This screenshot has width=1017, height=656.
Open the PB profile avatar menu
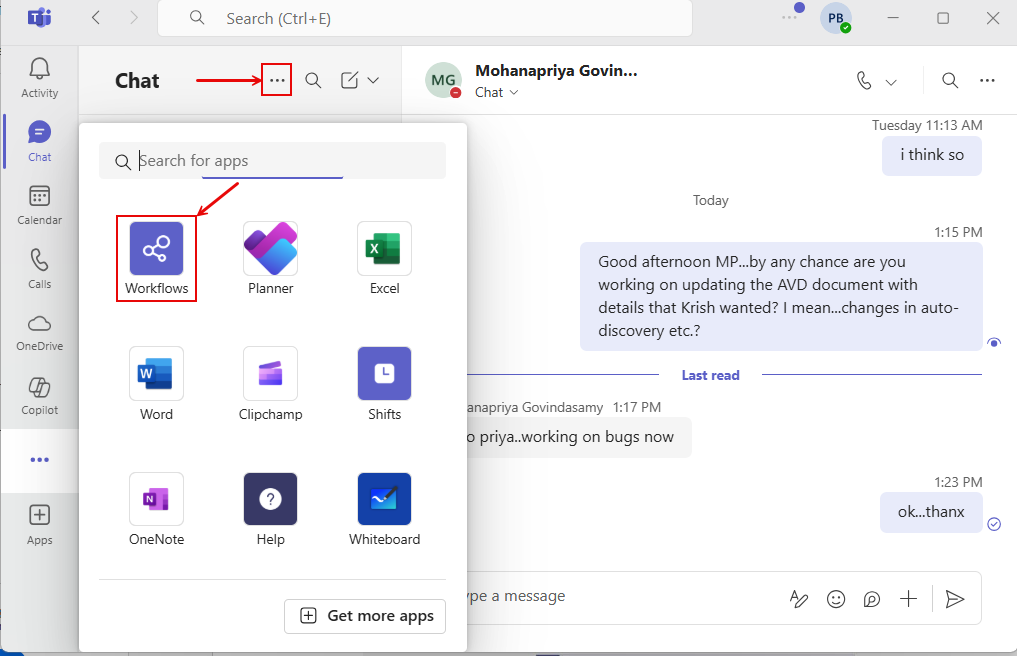835,18
